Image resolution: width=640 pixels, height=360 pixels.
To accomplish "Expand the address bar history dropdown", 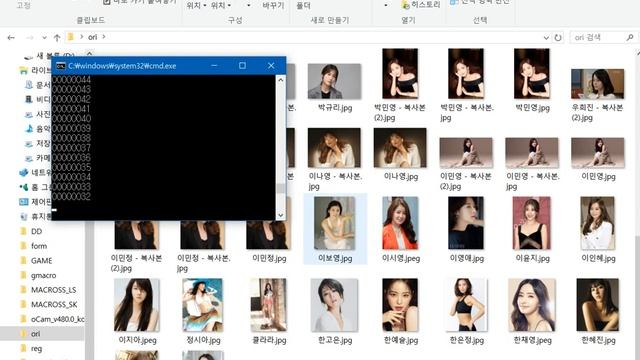I will coord(546,38).
